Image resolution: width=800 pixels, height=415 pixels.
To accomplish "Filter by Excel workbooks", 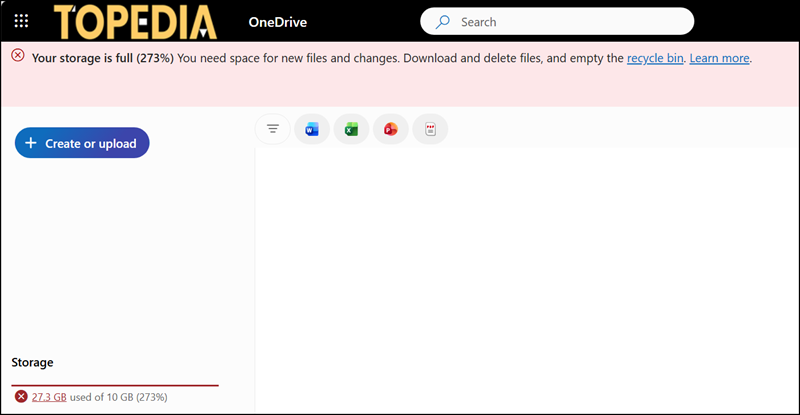I will [351, 129].
